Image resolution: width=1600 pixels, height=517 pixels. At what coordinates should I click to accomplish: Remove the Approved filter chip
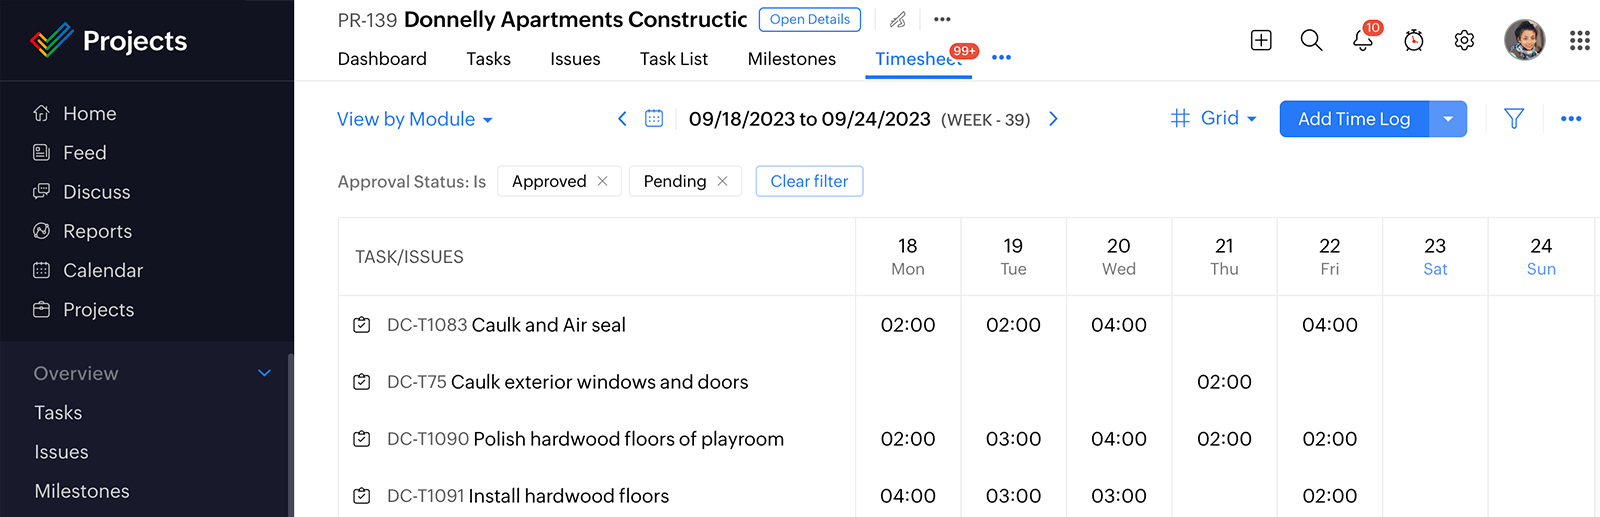click(x=602, y=181)
